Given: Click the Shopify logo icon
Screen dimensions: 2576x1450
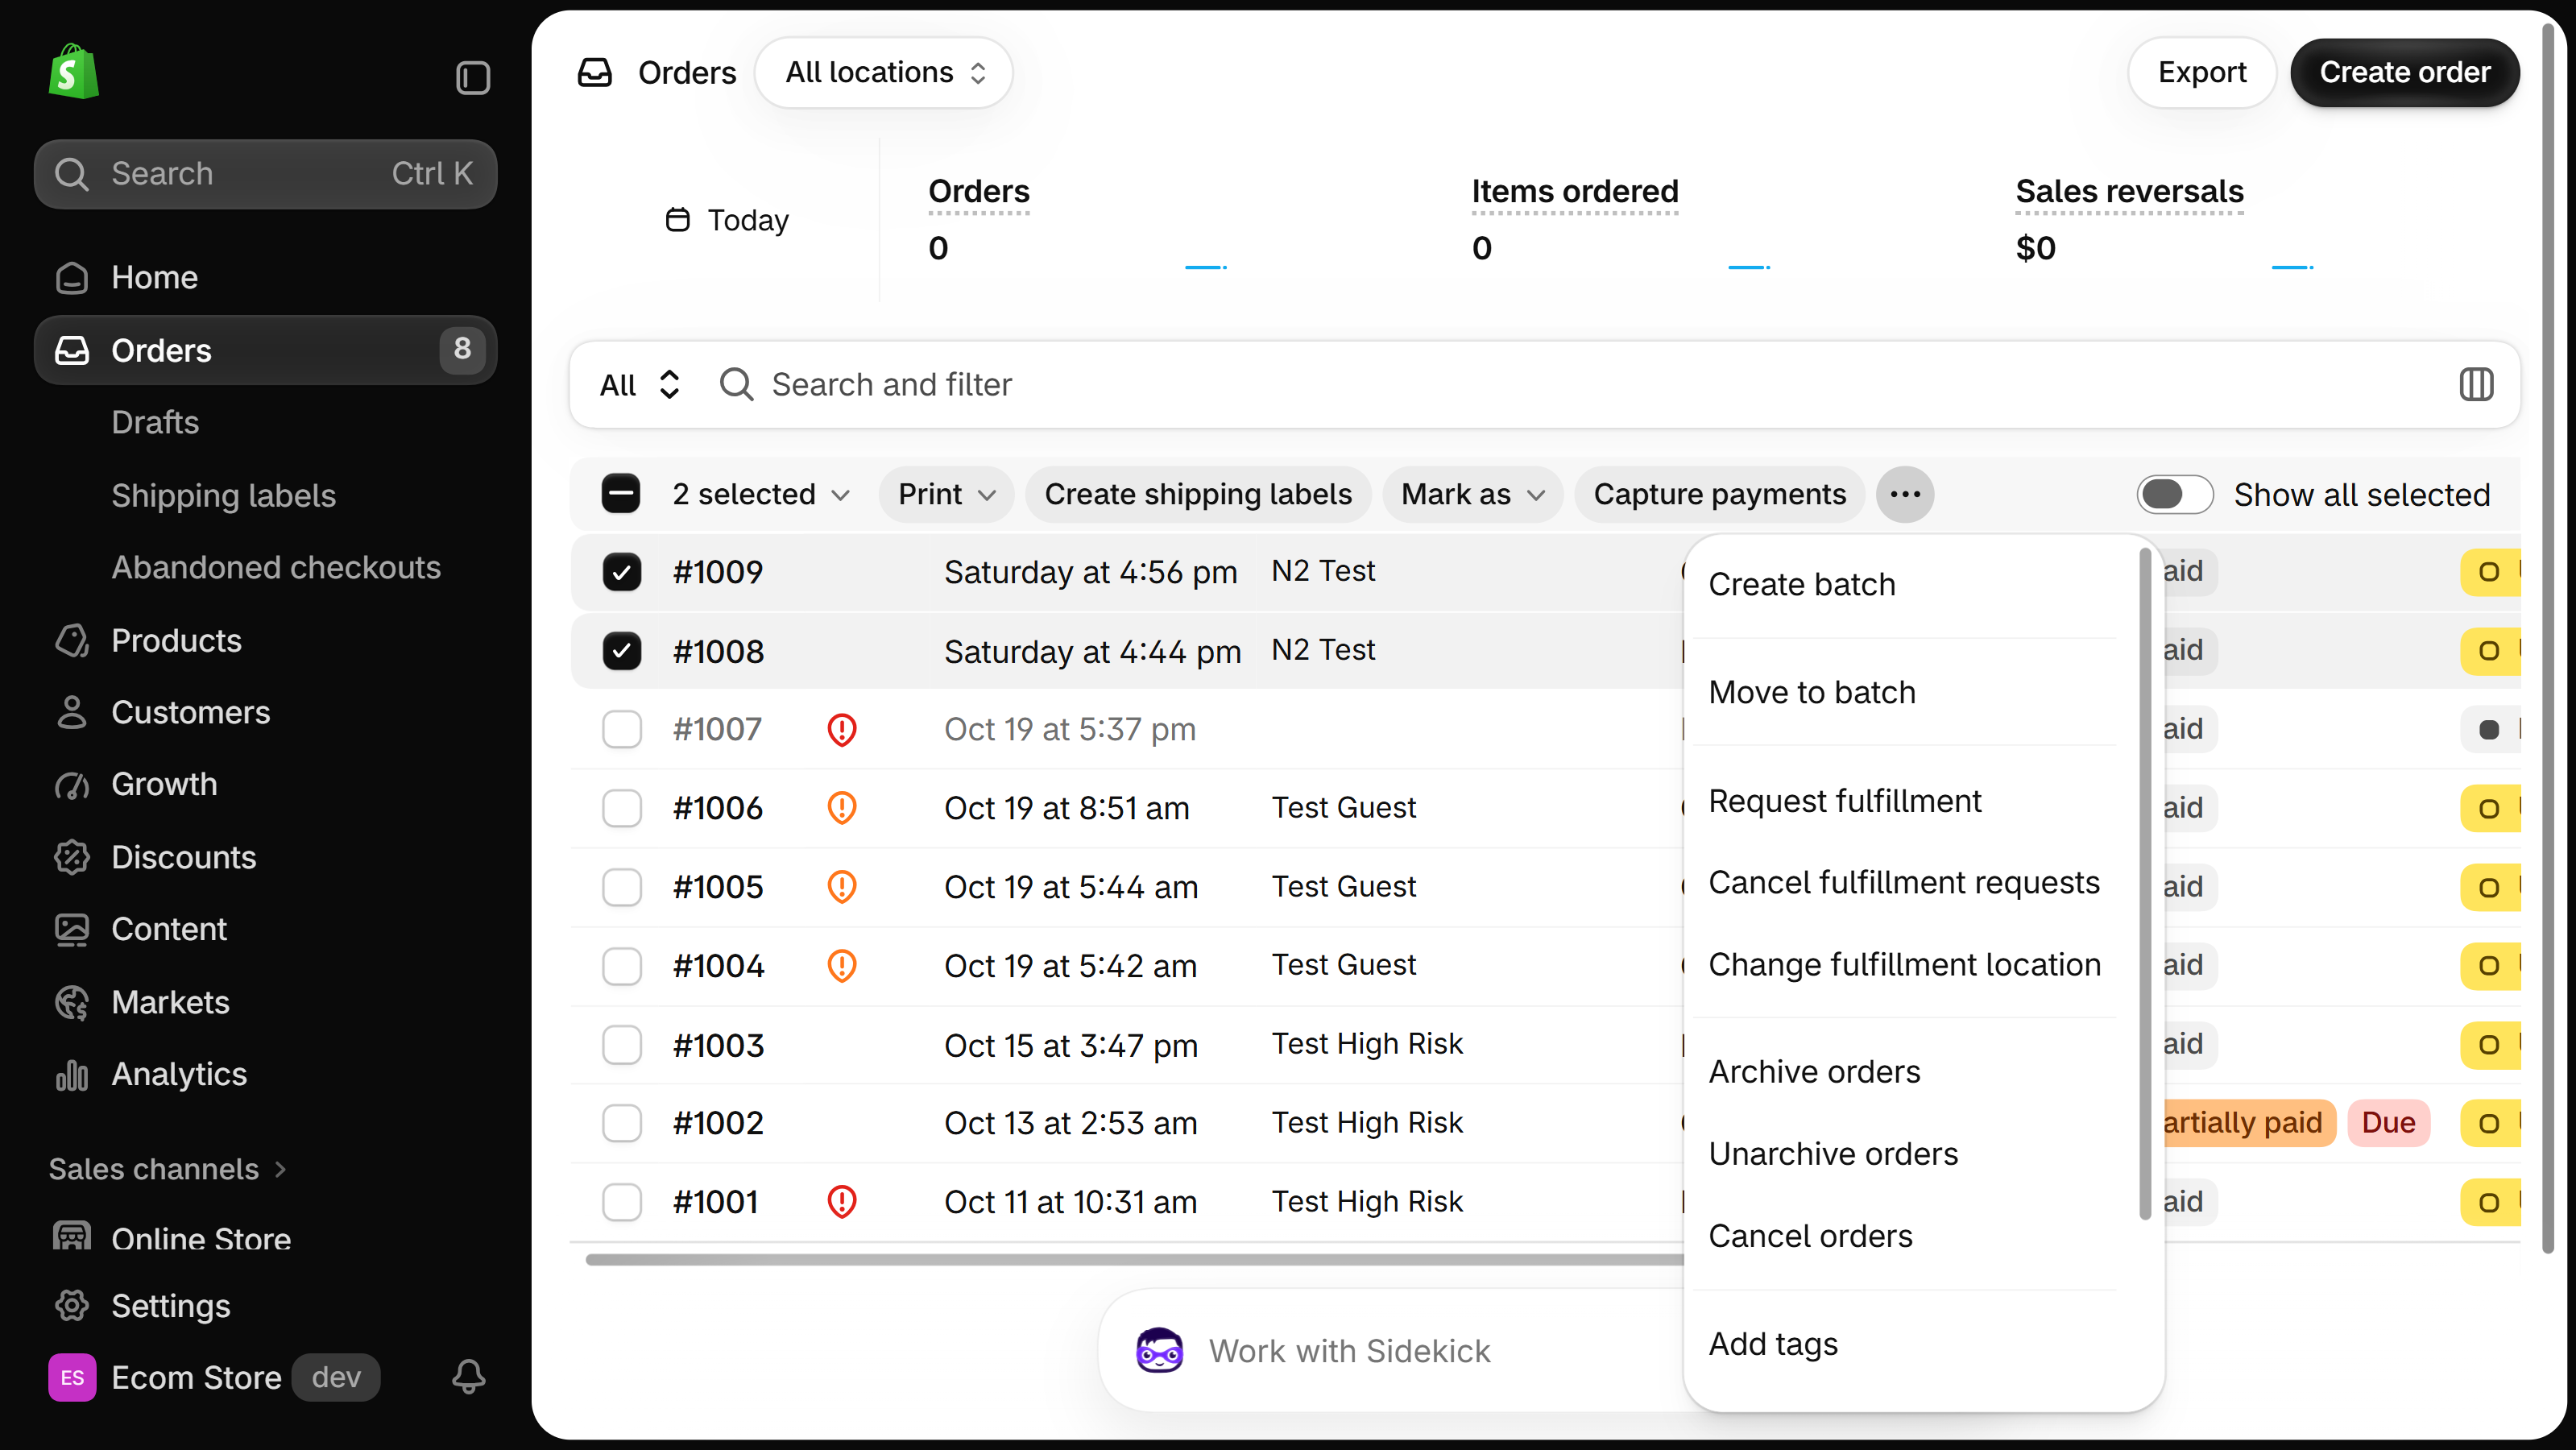Looking at the screenshot, I should 74,71.
